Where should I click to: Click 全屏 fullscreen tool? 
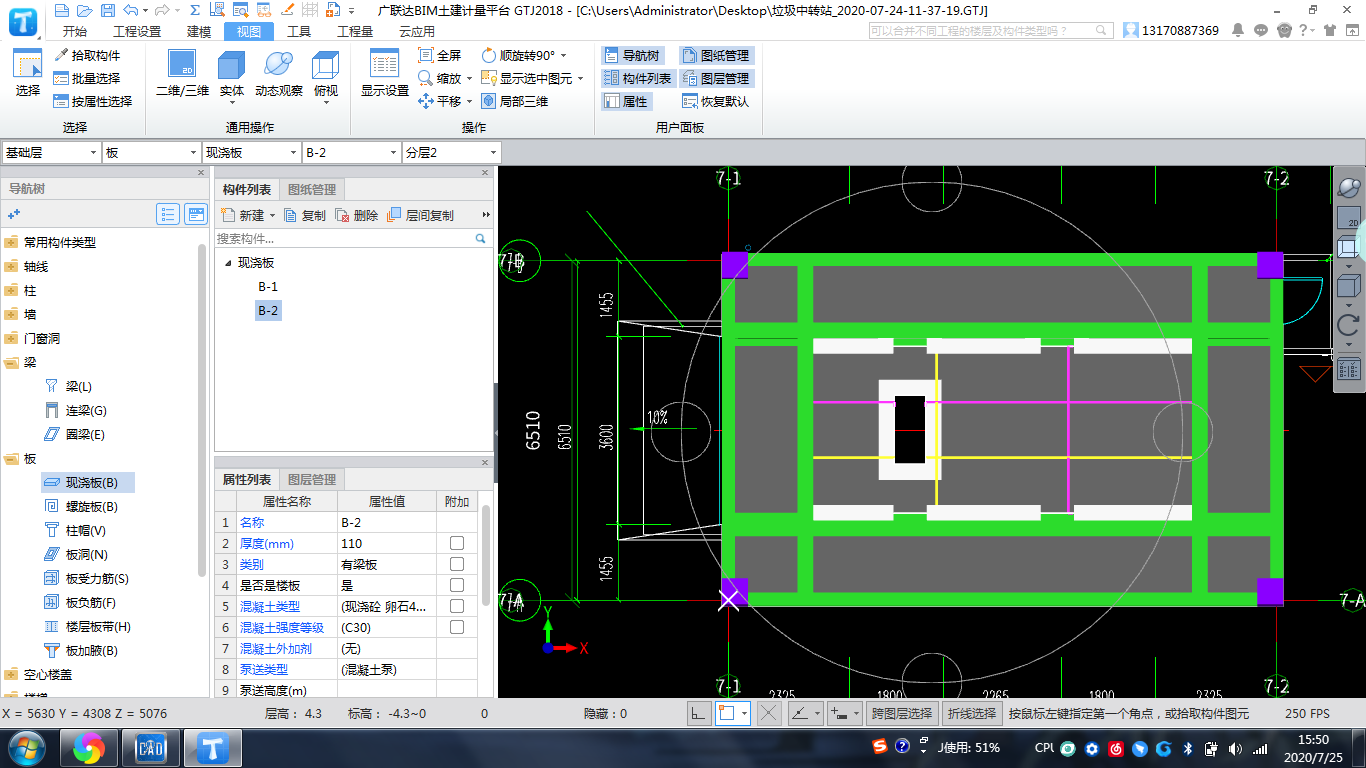(x=440, y=55)
